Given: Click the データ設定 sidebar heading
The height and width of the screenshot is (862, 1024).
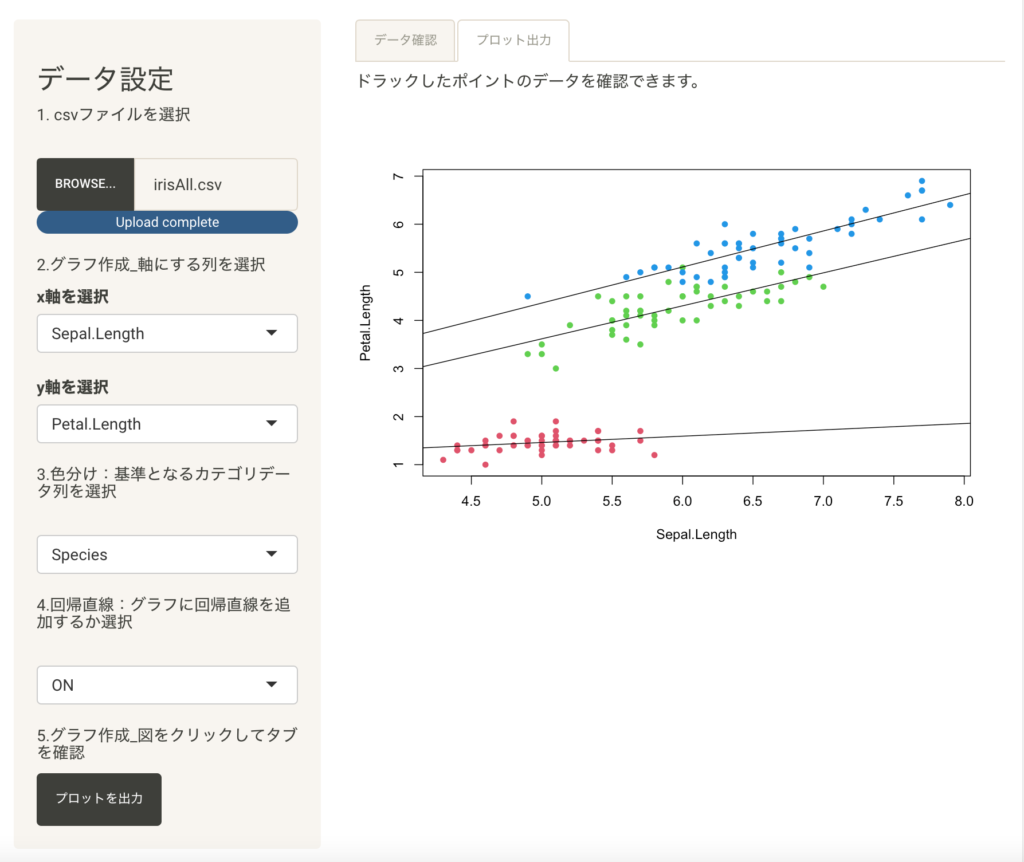Looking at the screenshot, I should [x=105, y=78].
